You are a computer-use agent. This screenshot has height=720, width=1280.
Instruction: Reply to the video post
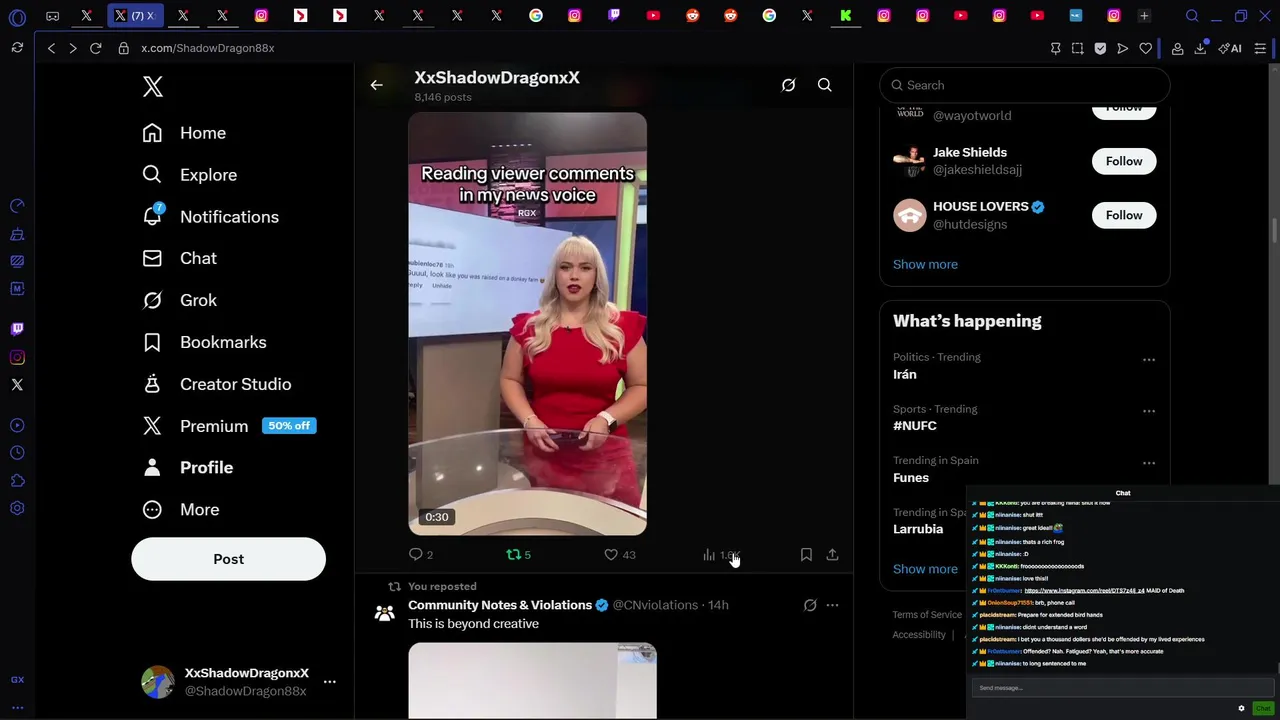(421, 555)
